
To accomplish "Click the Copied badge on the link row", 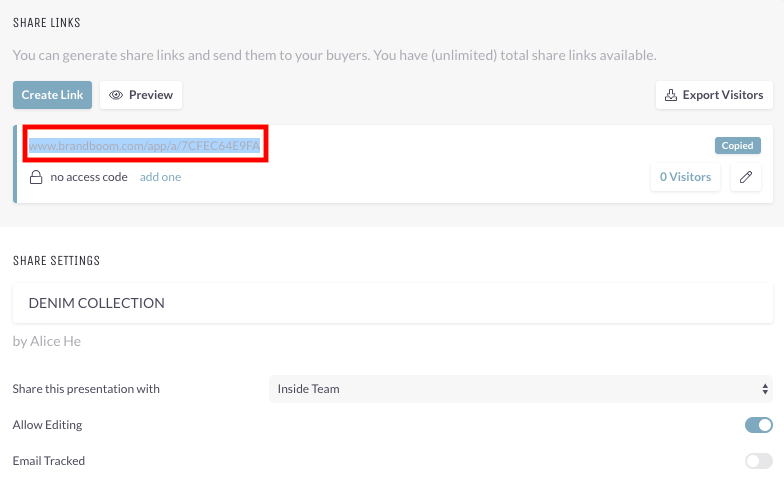I will point(738,146).
